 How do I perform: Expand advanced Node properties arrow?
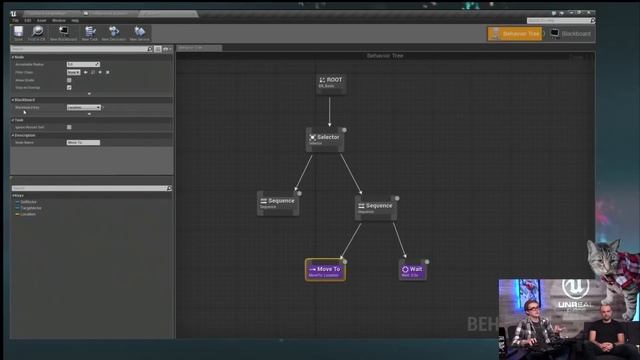click(89, 94)
